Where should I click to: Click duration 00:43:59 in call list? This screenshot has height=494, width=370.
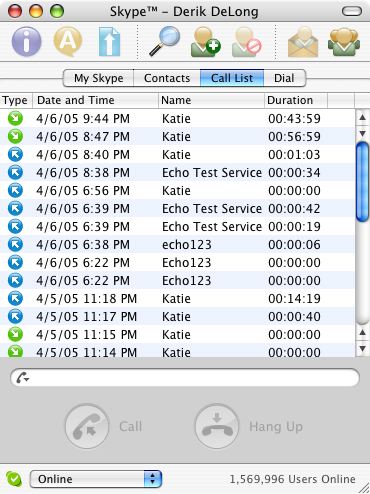[294, 119]
